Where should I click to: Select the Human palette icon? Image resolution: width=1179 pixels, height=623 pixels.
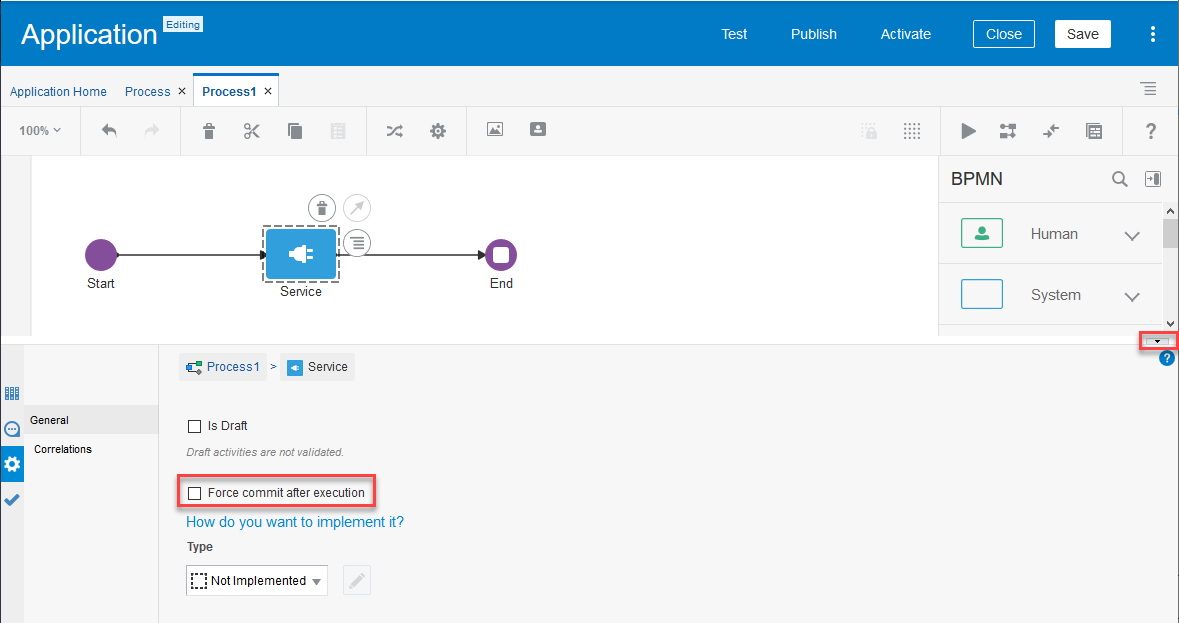point(982,233)
